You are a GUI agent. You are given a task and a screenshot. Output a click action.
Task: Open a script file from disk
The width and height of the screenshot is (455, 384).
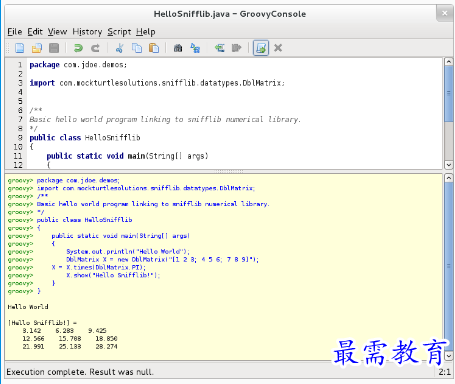tap(37, 48)
